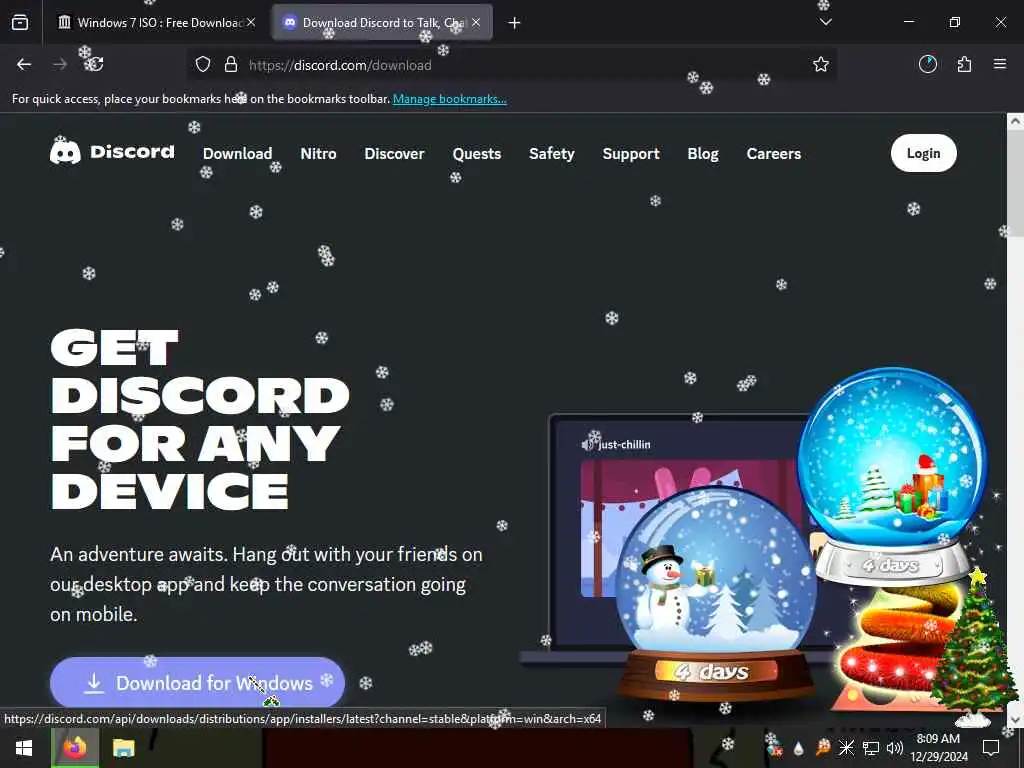Click the Download for Windows button

point(197,682)
